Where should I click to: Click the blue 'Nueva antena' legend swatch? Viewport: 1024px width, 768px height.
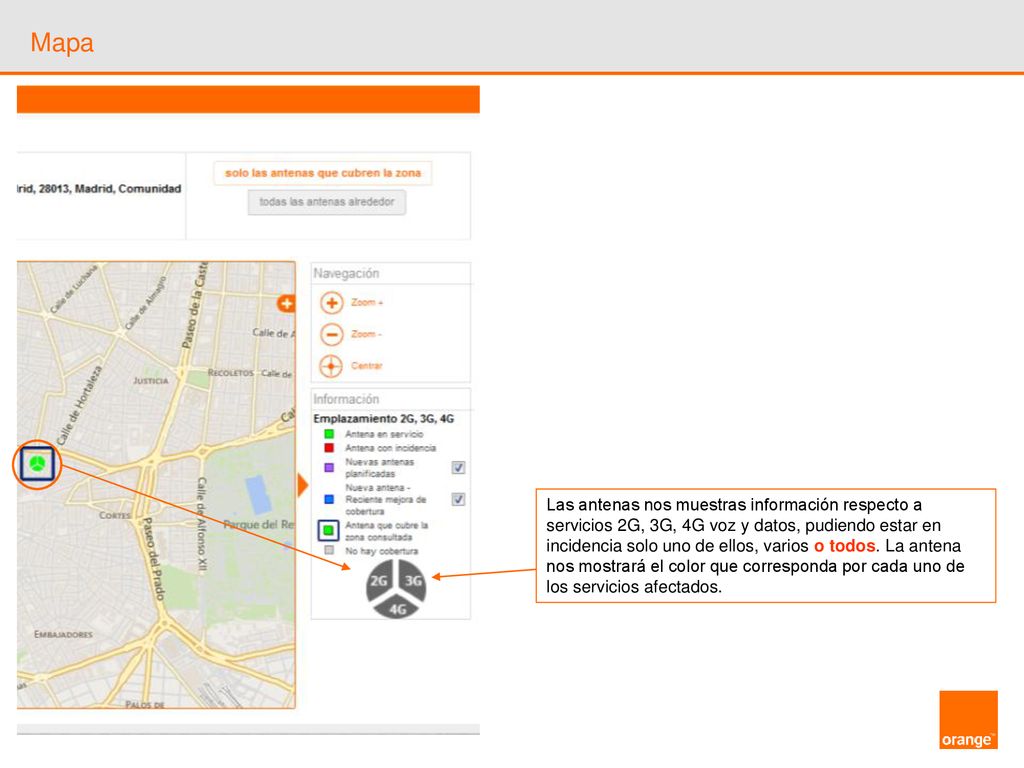tap(329, 500)
